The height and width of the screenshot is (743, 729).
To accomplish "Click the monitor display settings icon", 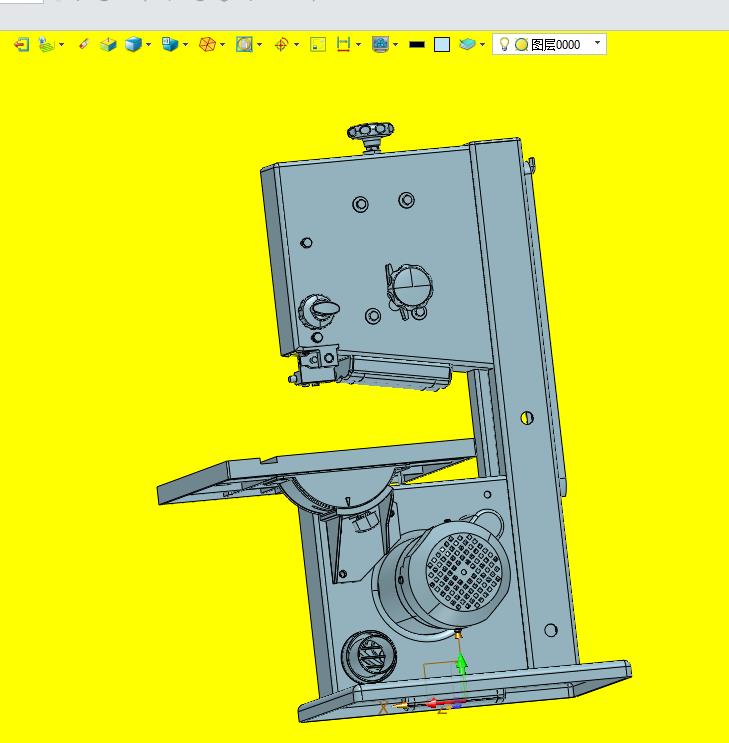I will (x=381, y=45).
